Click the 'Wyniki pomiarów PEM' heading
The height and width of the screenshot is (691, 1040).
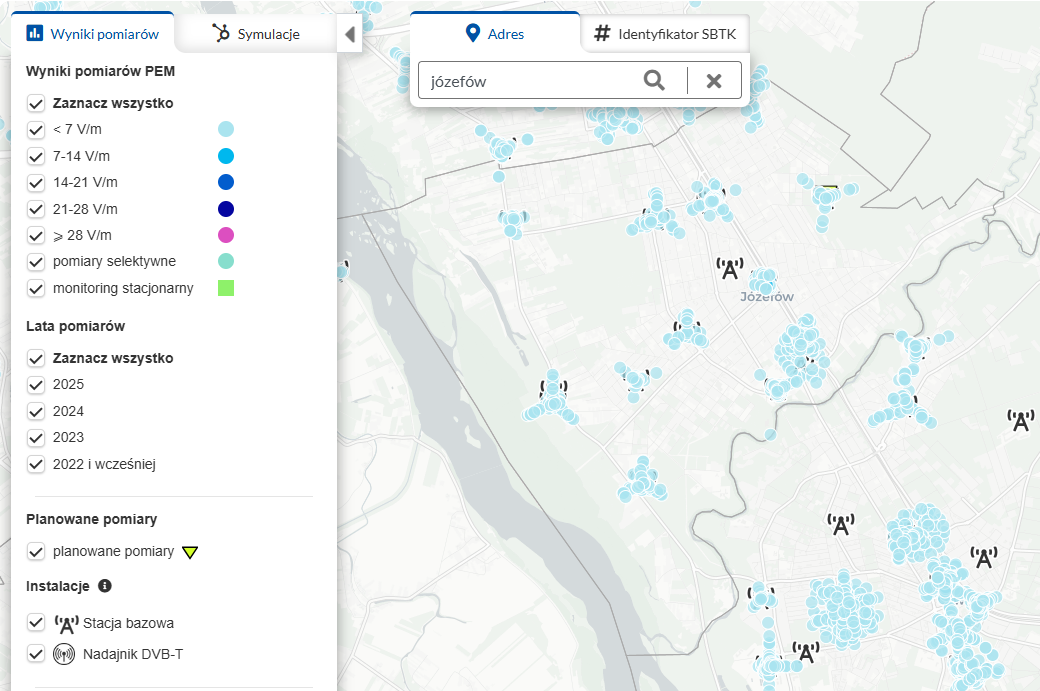pos(101,72)
